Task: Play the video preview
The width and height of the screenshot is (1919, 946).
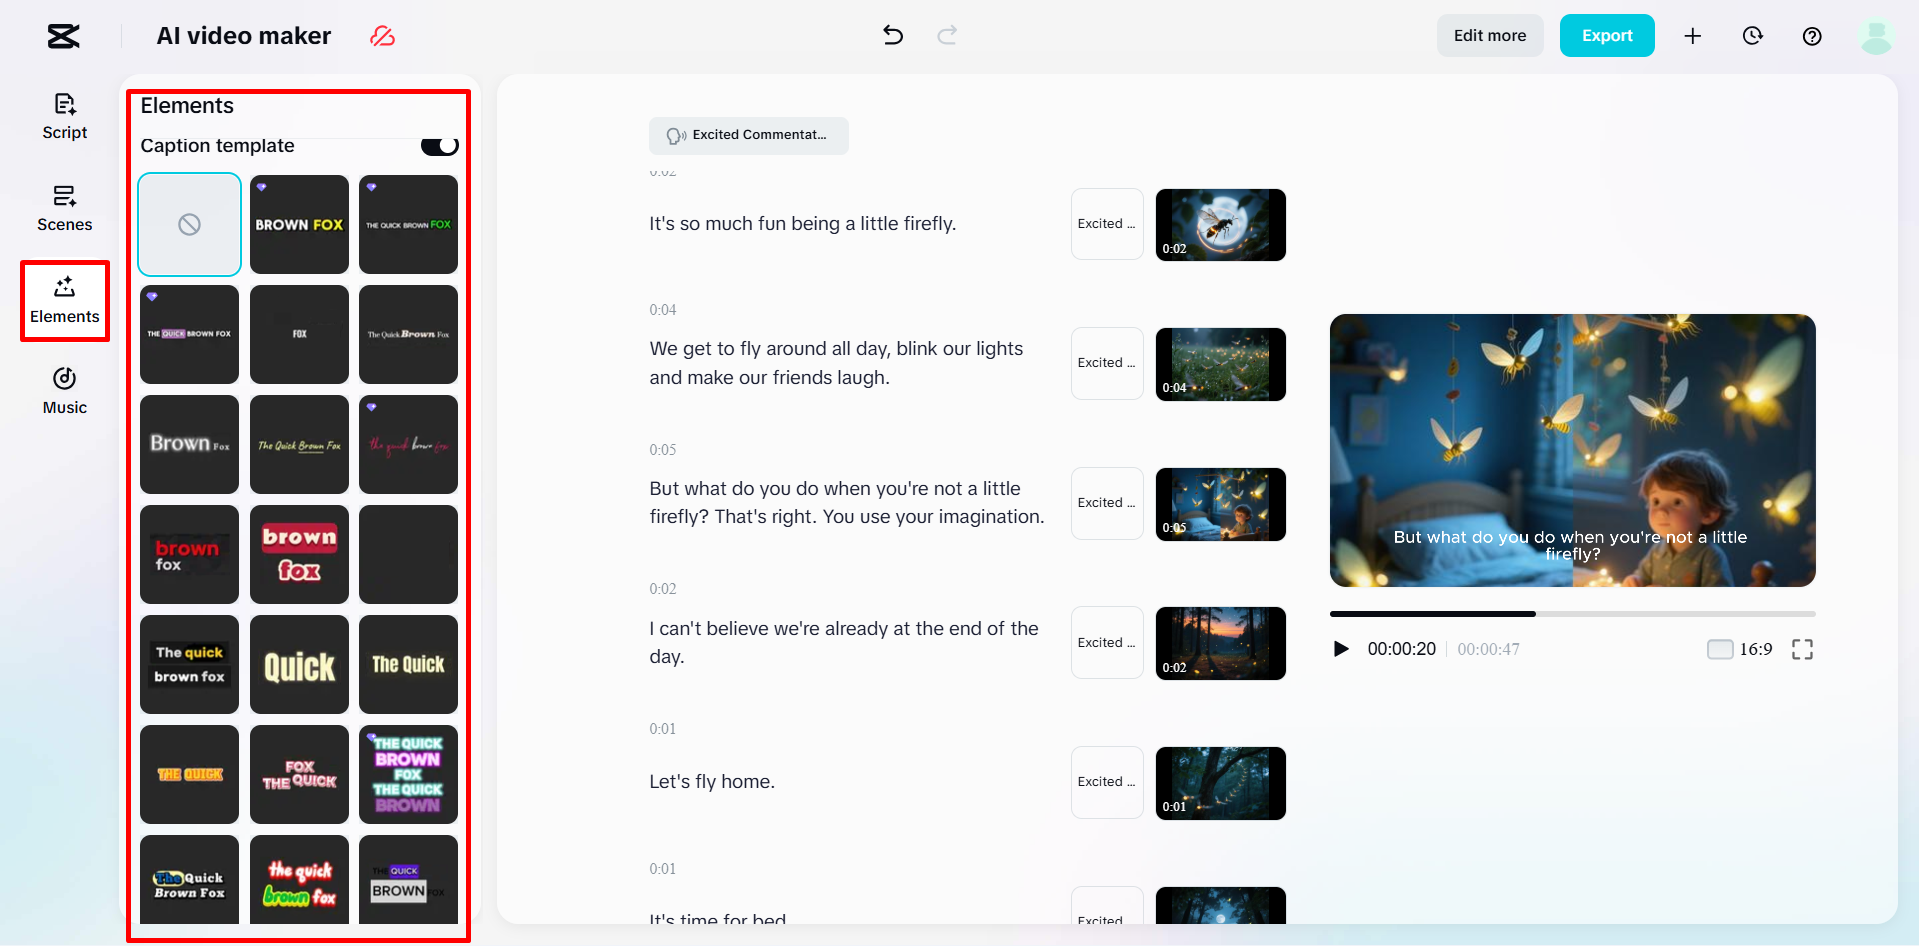Action: click(1341, 649)
